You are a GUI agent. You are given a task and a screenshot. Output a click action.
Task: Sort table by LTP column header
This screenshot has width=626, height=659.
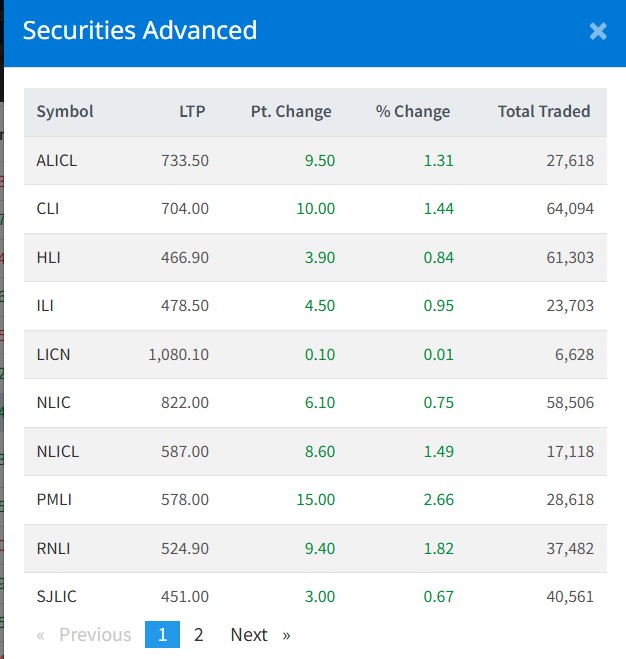click(x=192, y=111)
